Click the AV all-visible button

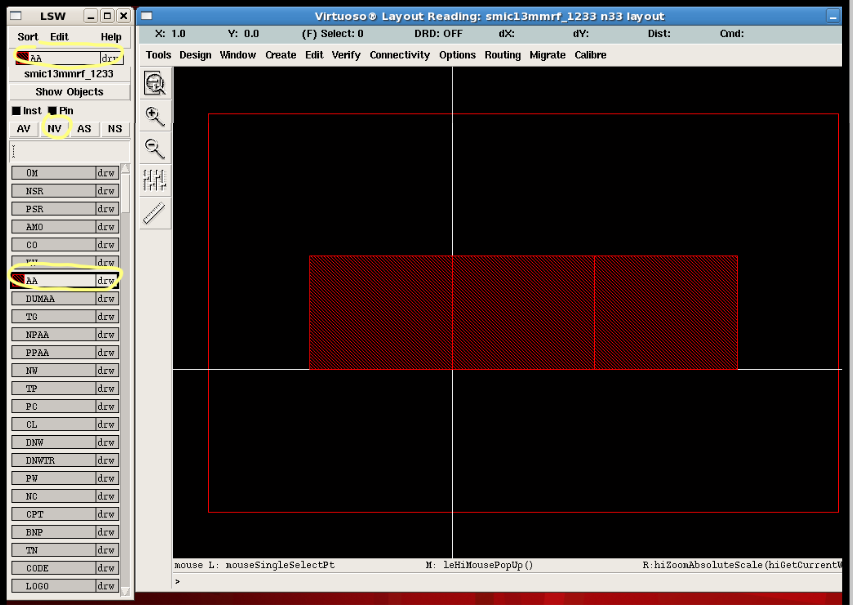[23, 129]
